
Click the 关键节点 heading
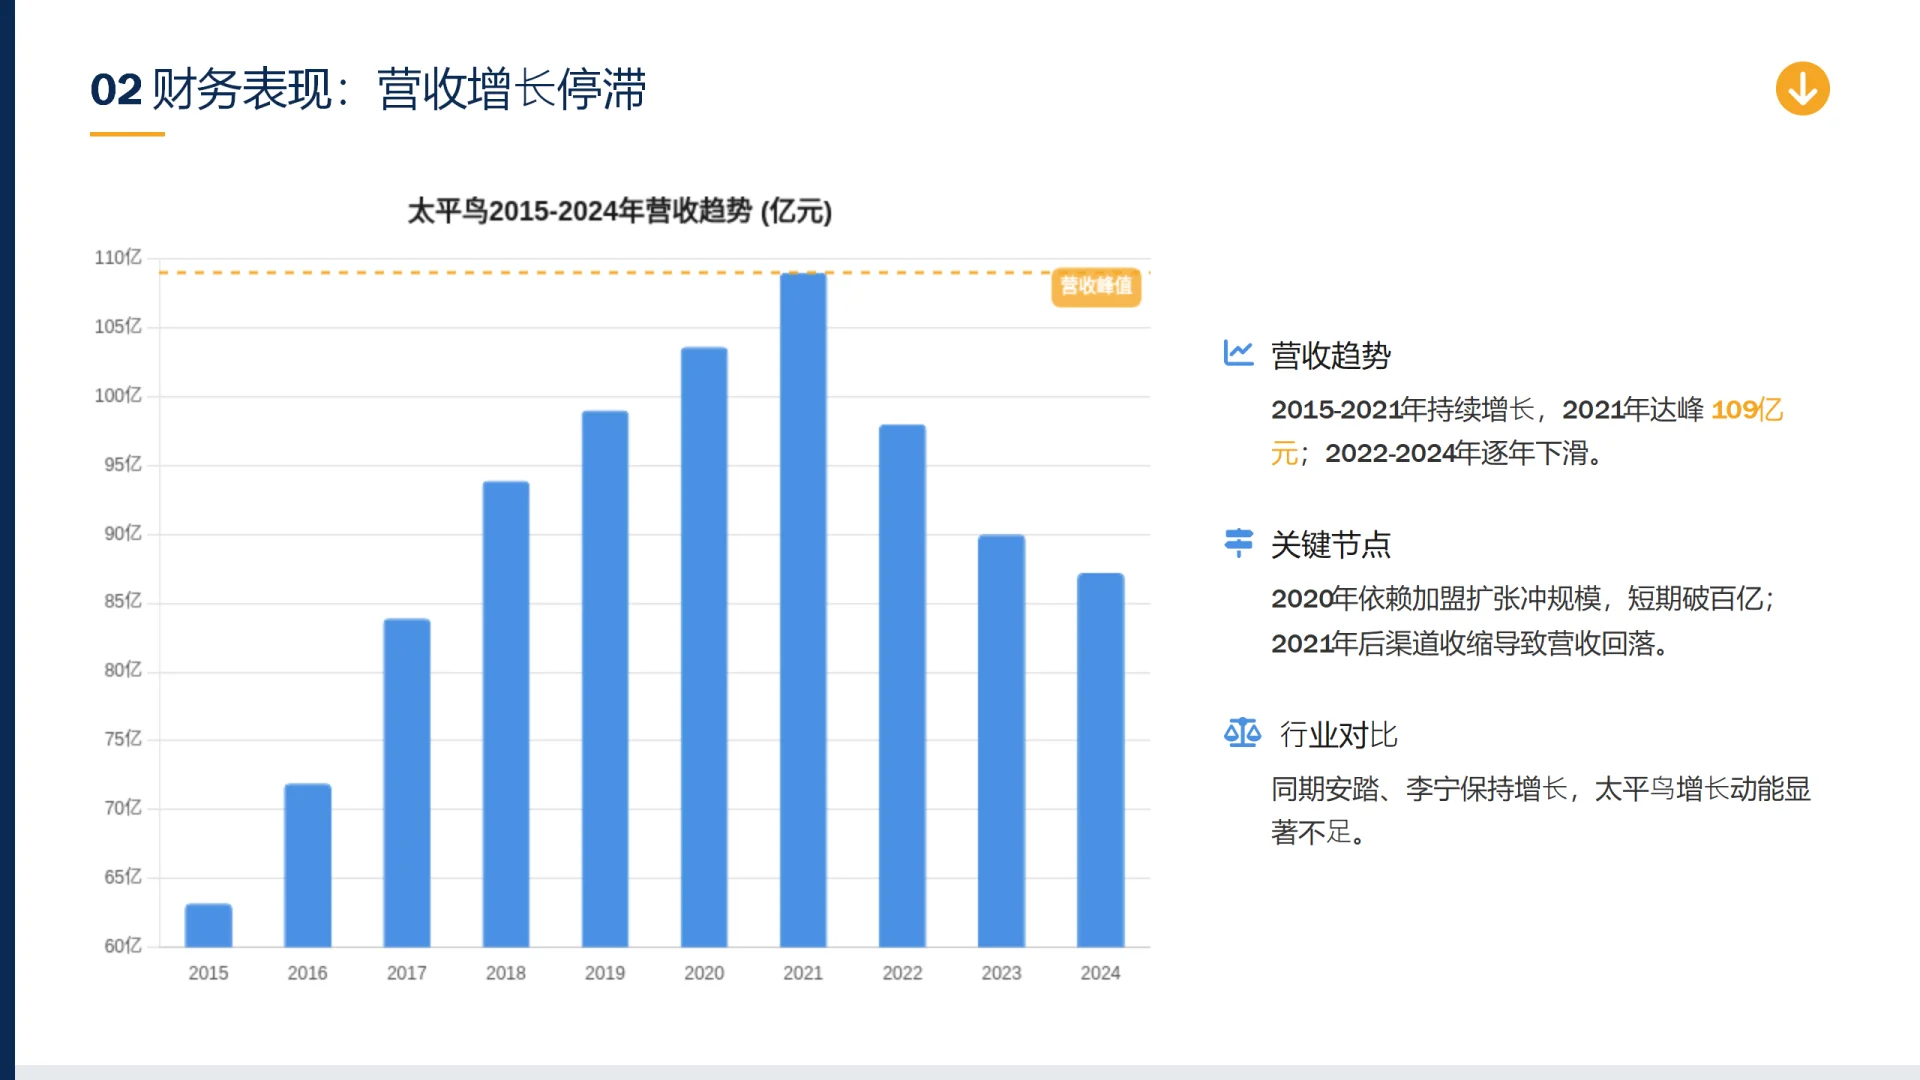pyautogui.click(x=1331, y=544)
